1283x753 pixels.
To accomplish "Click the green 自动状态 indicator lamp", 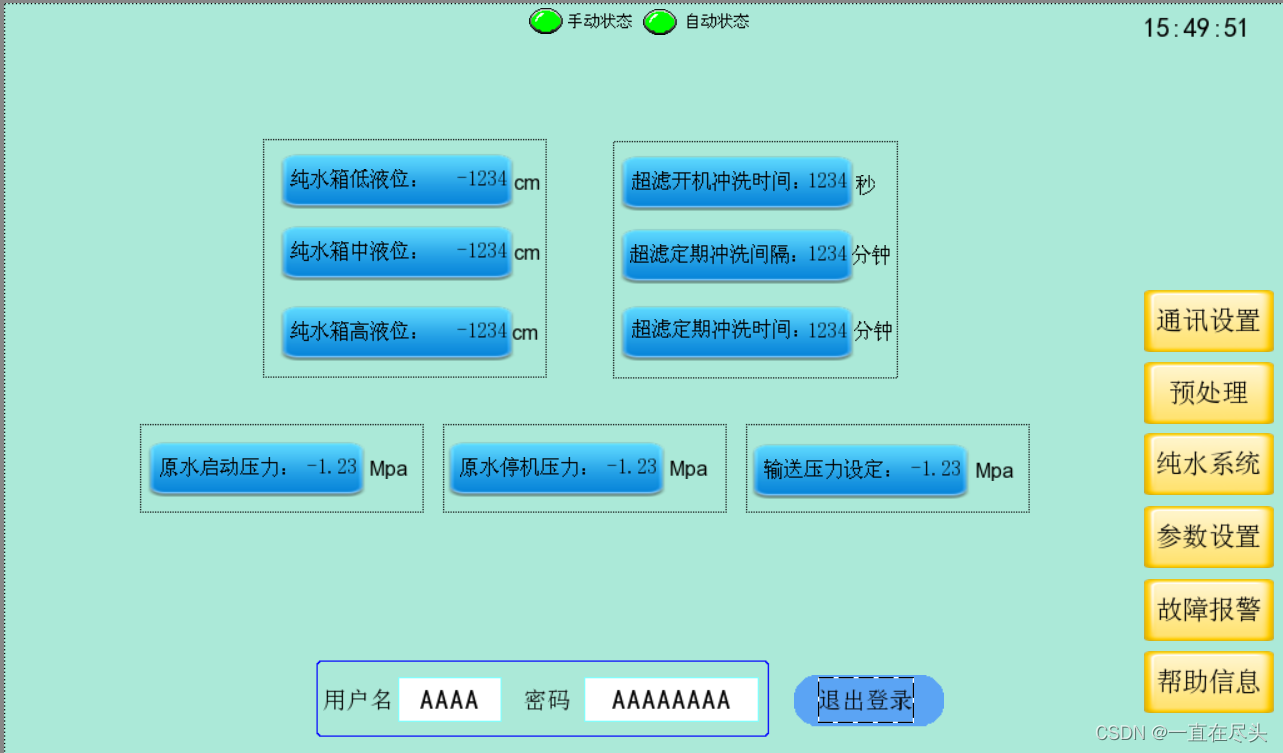I will pos(660,22).
